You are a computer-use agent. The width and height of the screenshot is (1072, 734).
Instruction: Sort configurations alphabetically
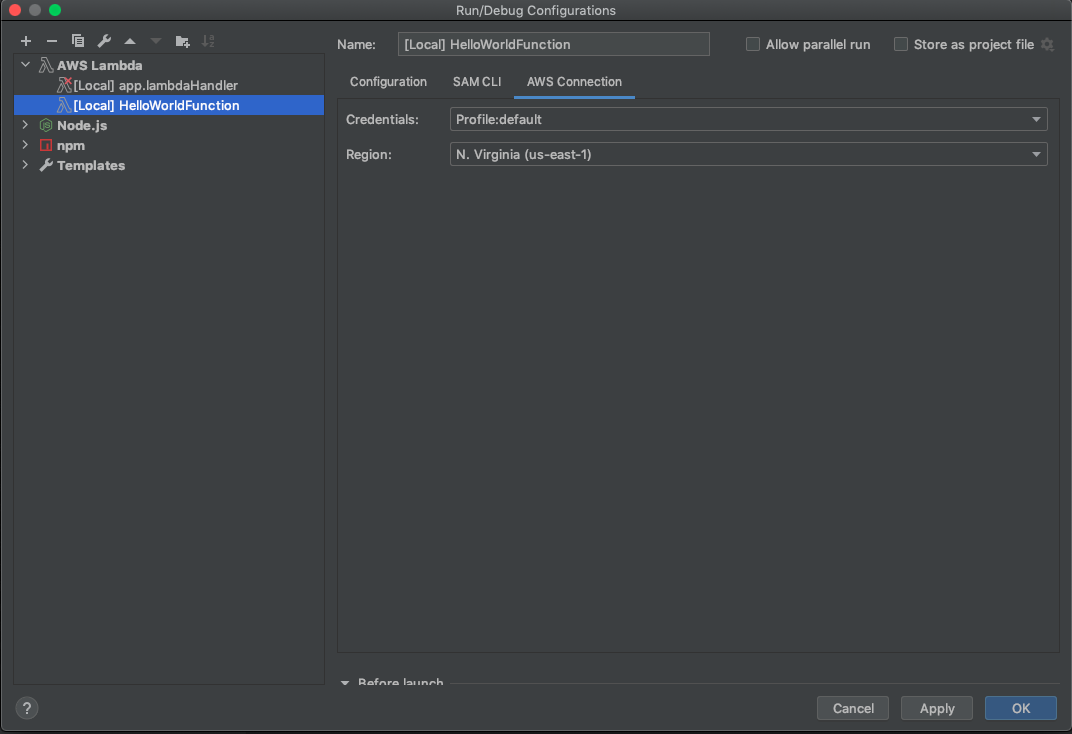[x=209, y=41]
